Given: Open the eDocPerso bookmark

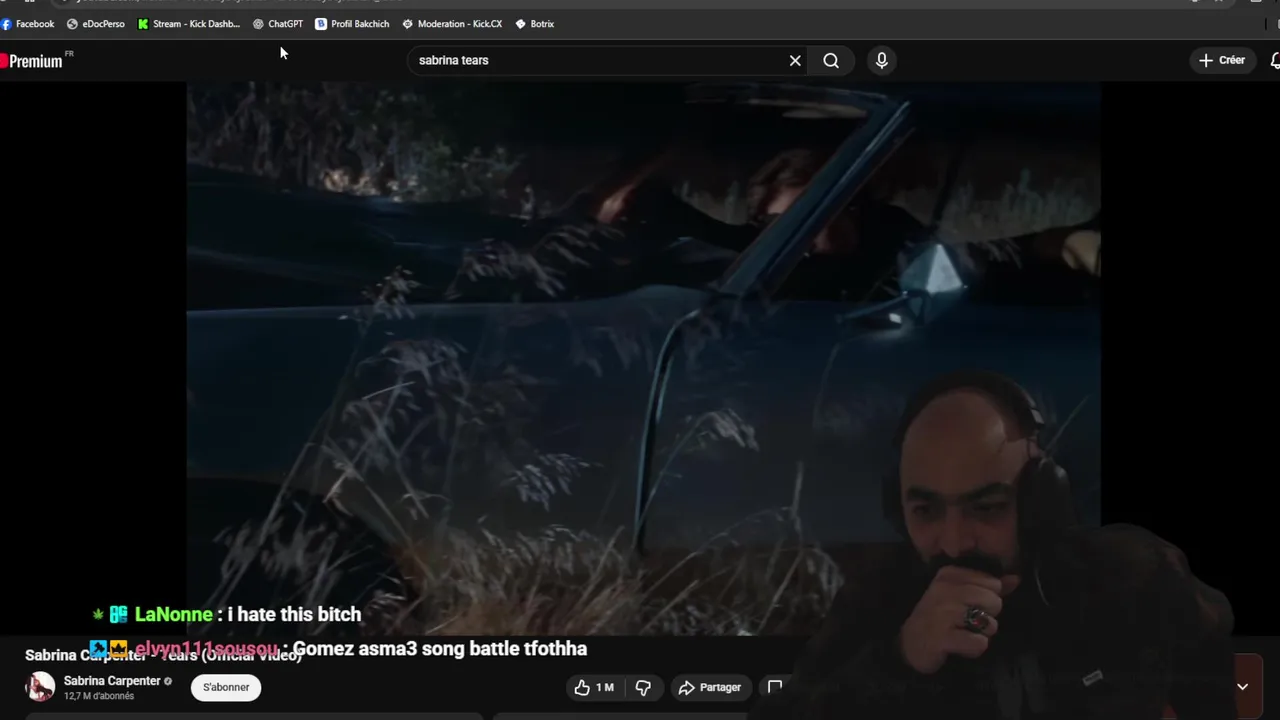Looking at the screenshot, I should (95, 24).
